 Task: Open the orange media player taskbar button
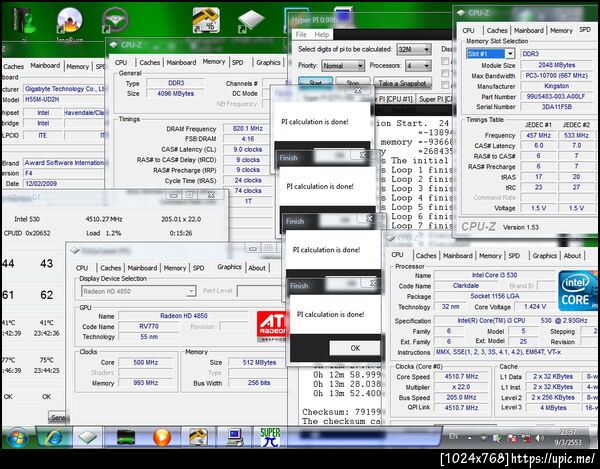[162, 437]
